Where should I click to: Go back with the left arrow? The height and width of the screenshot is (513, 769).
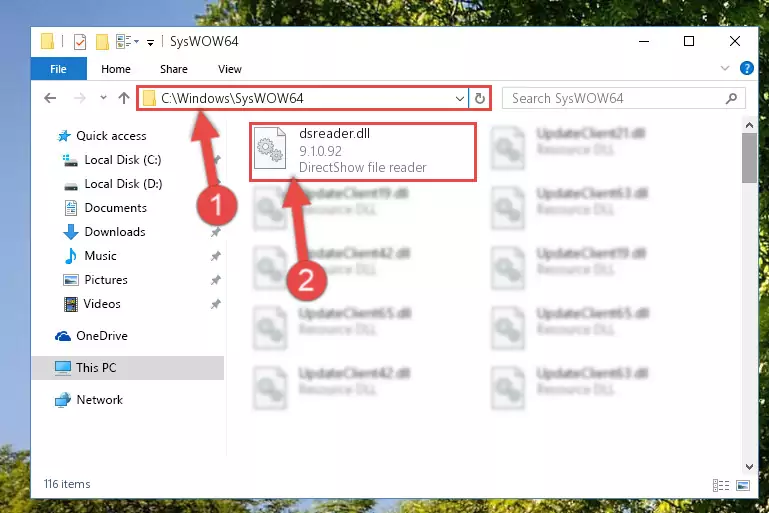[x=50, y=98]
